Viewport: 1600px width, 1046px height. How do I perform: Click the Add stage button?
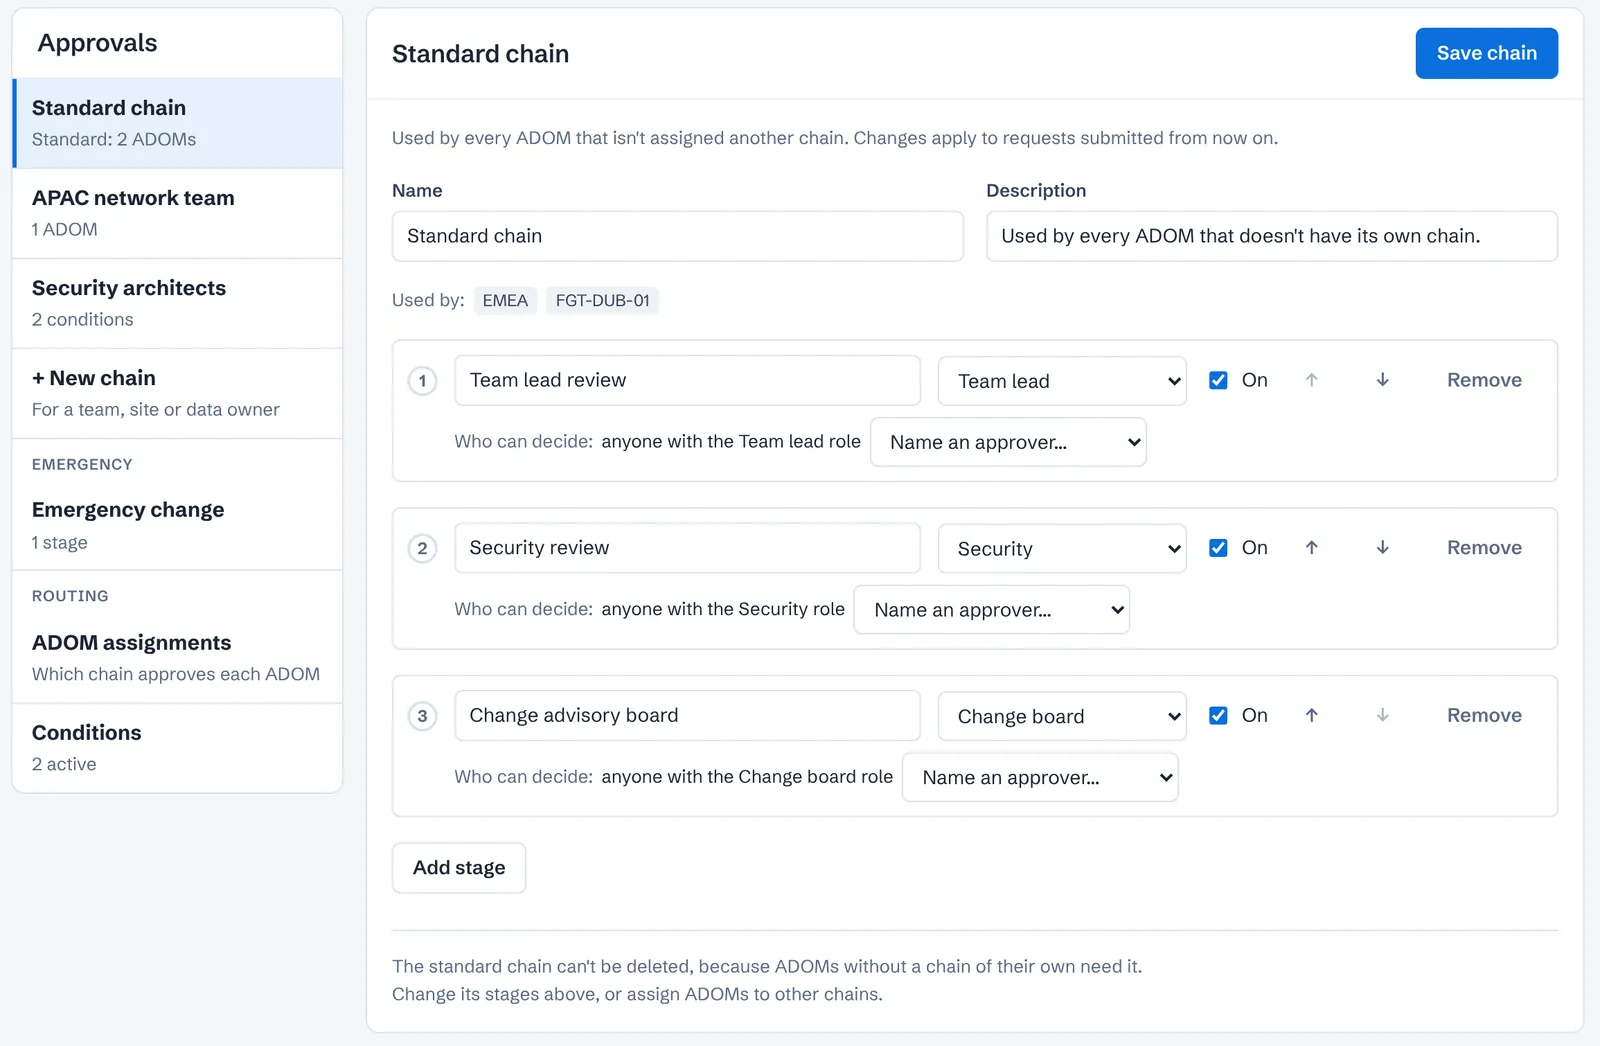pos(459,868)
